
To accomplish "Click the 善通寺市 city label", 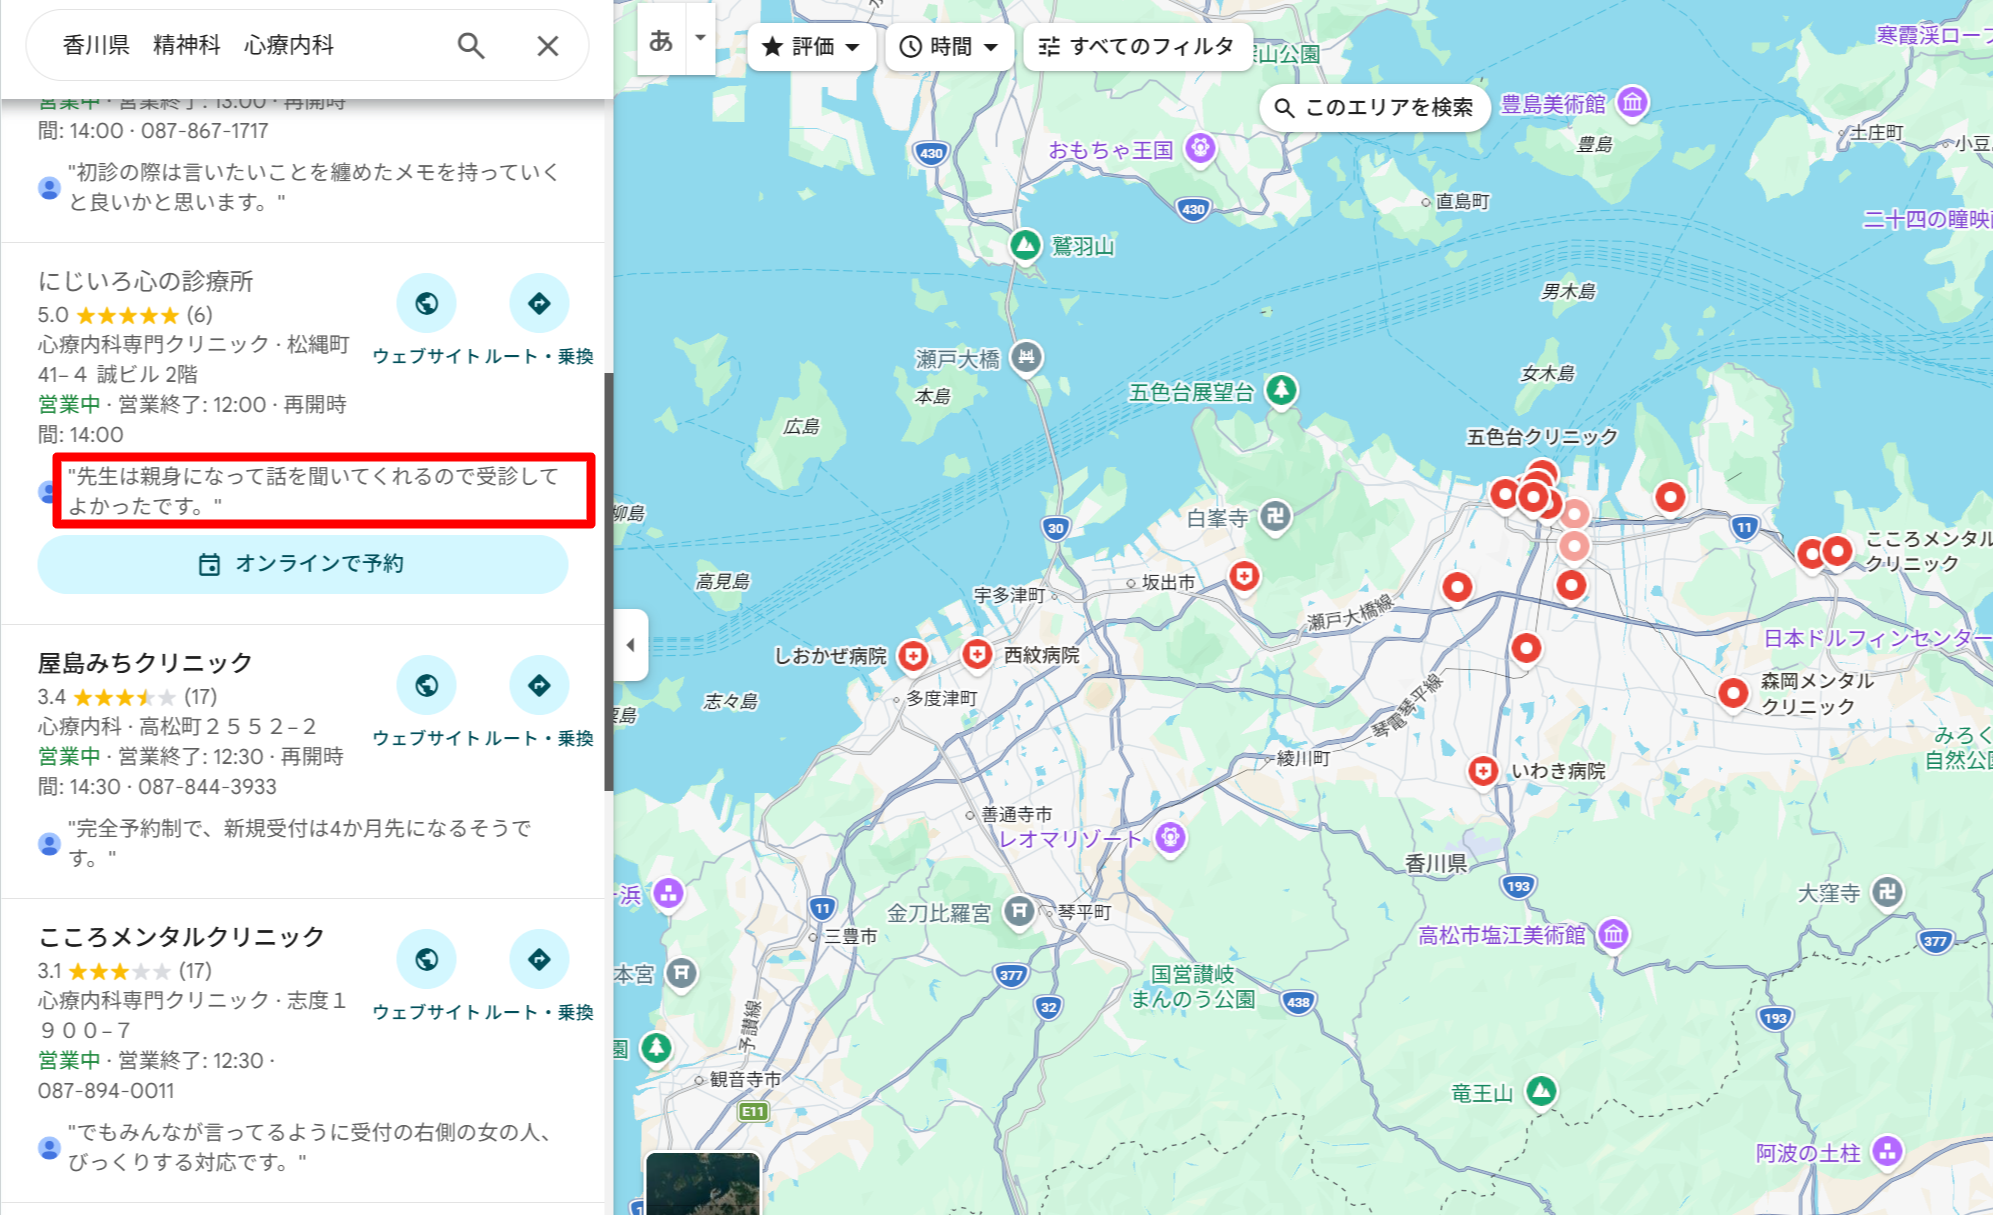I will (x=1016, y=814).
